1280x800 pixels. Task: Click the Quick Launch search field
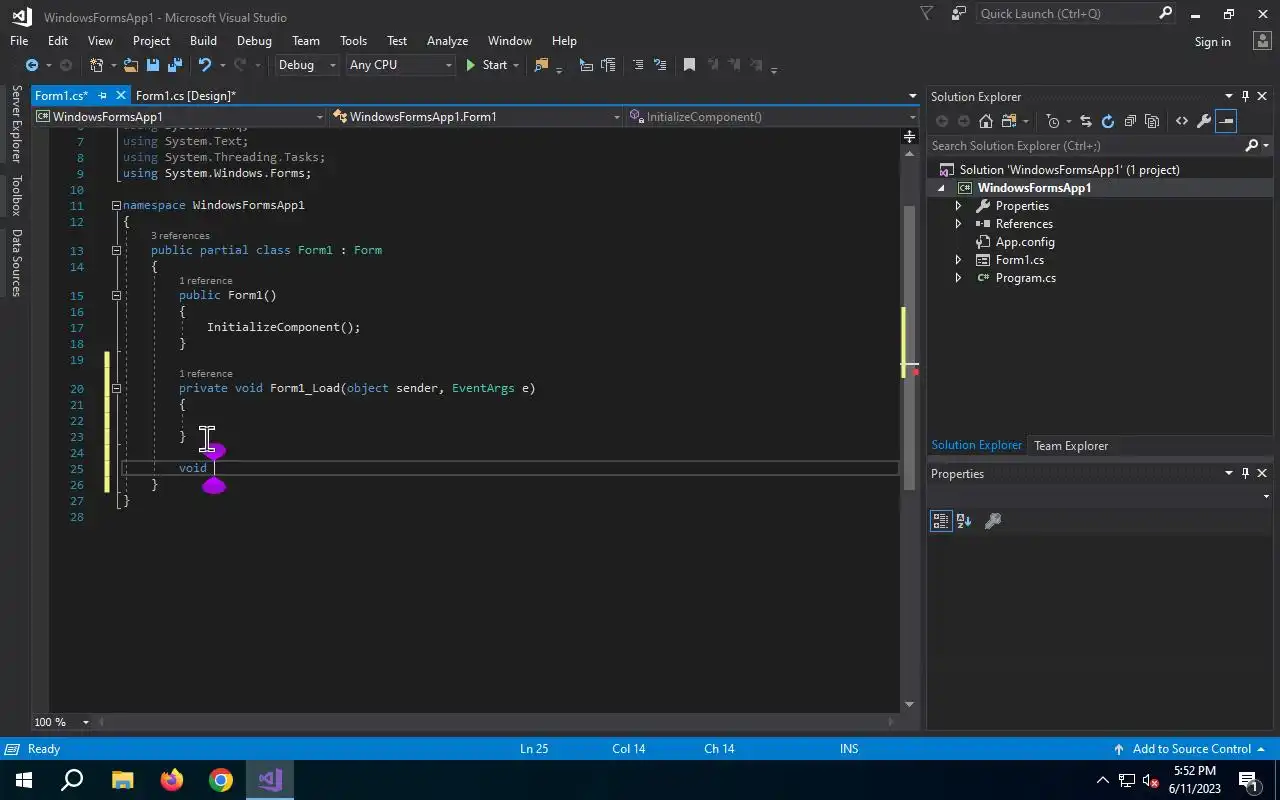pyautogui.click(x=1075, y=14)
